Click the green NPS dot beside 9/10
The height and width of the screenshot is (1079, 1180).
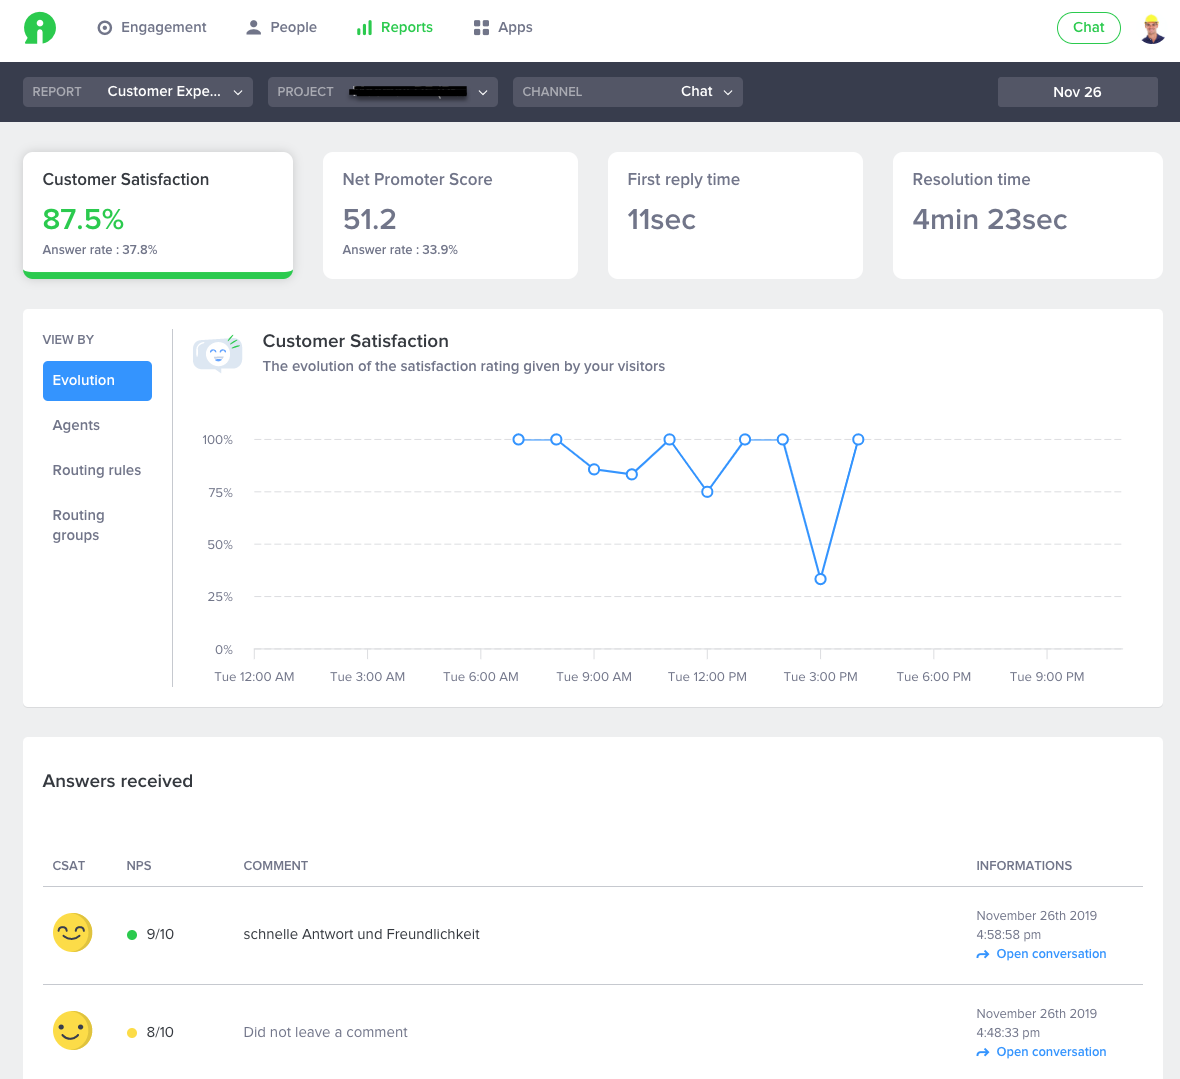132,935
